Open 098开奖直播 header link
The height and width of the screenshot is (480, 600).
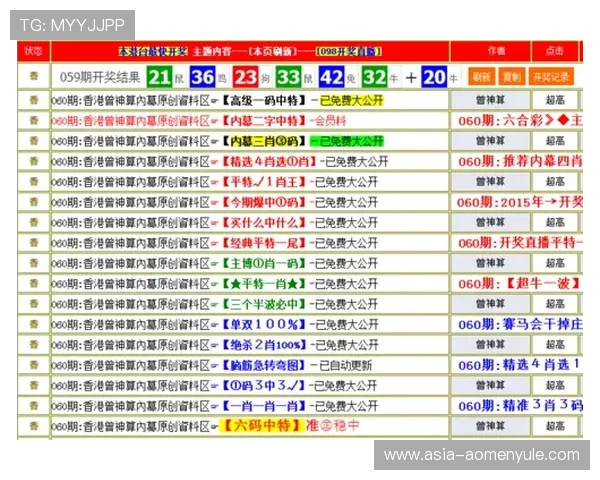349,51
